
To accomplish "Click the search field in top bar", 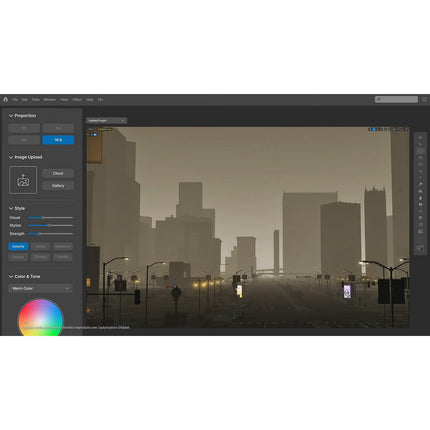I will click(396, 99).
